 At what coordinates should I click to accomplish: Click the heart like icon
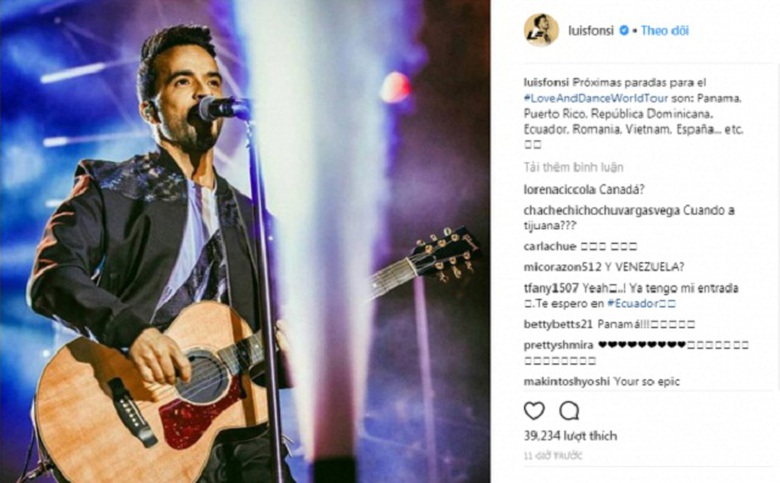tap(534, 411)
